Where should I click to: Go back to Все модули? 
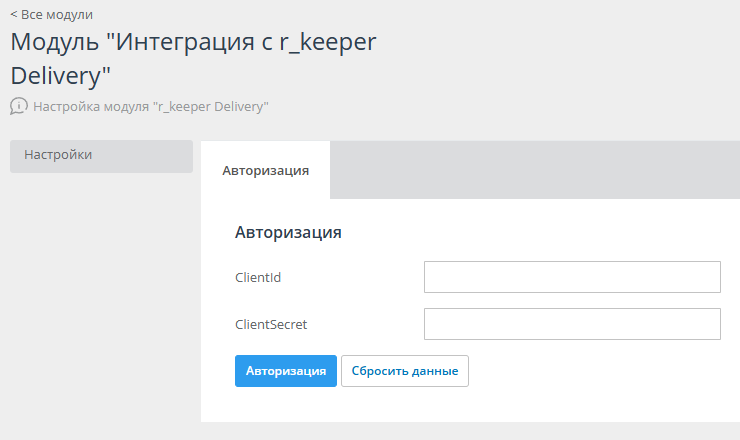(x=52, y=15)
